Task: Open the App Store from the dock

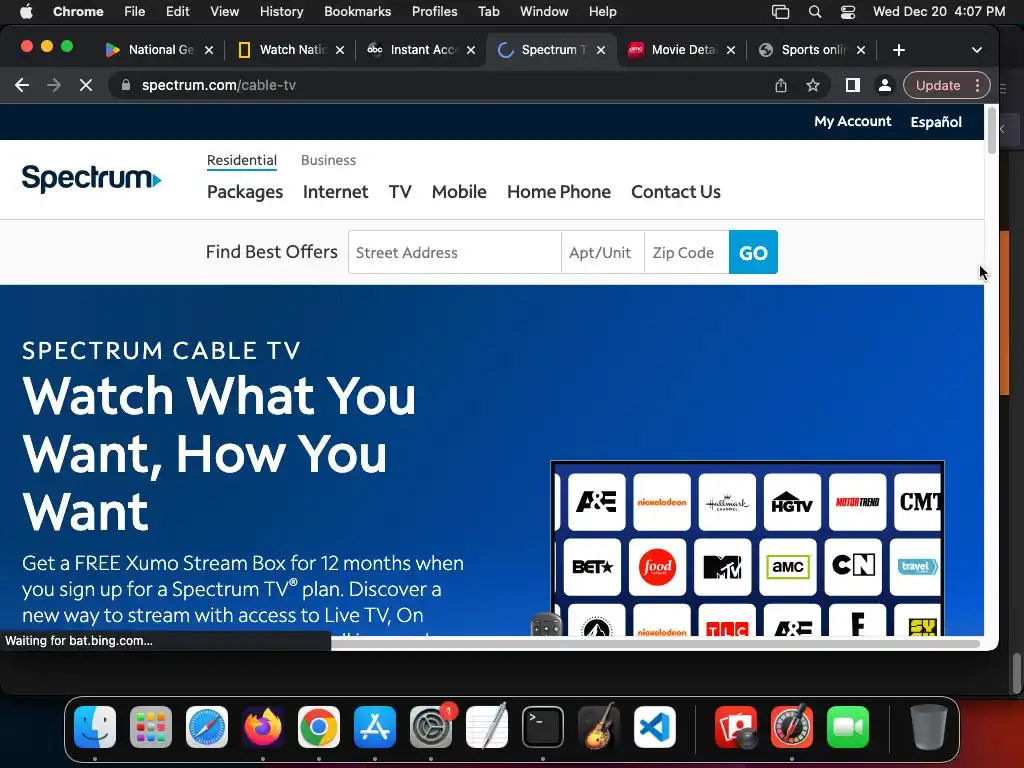Action: 375,727
